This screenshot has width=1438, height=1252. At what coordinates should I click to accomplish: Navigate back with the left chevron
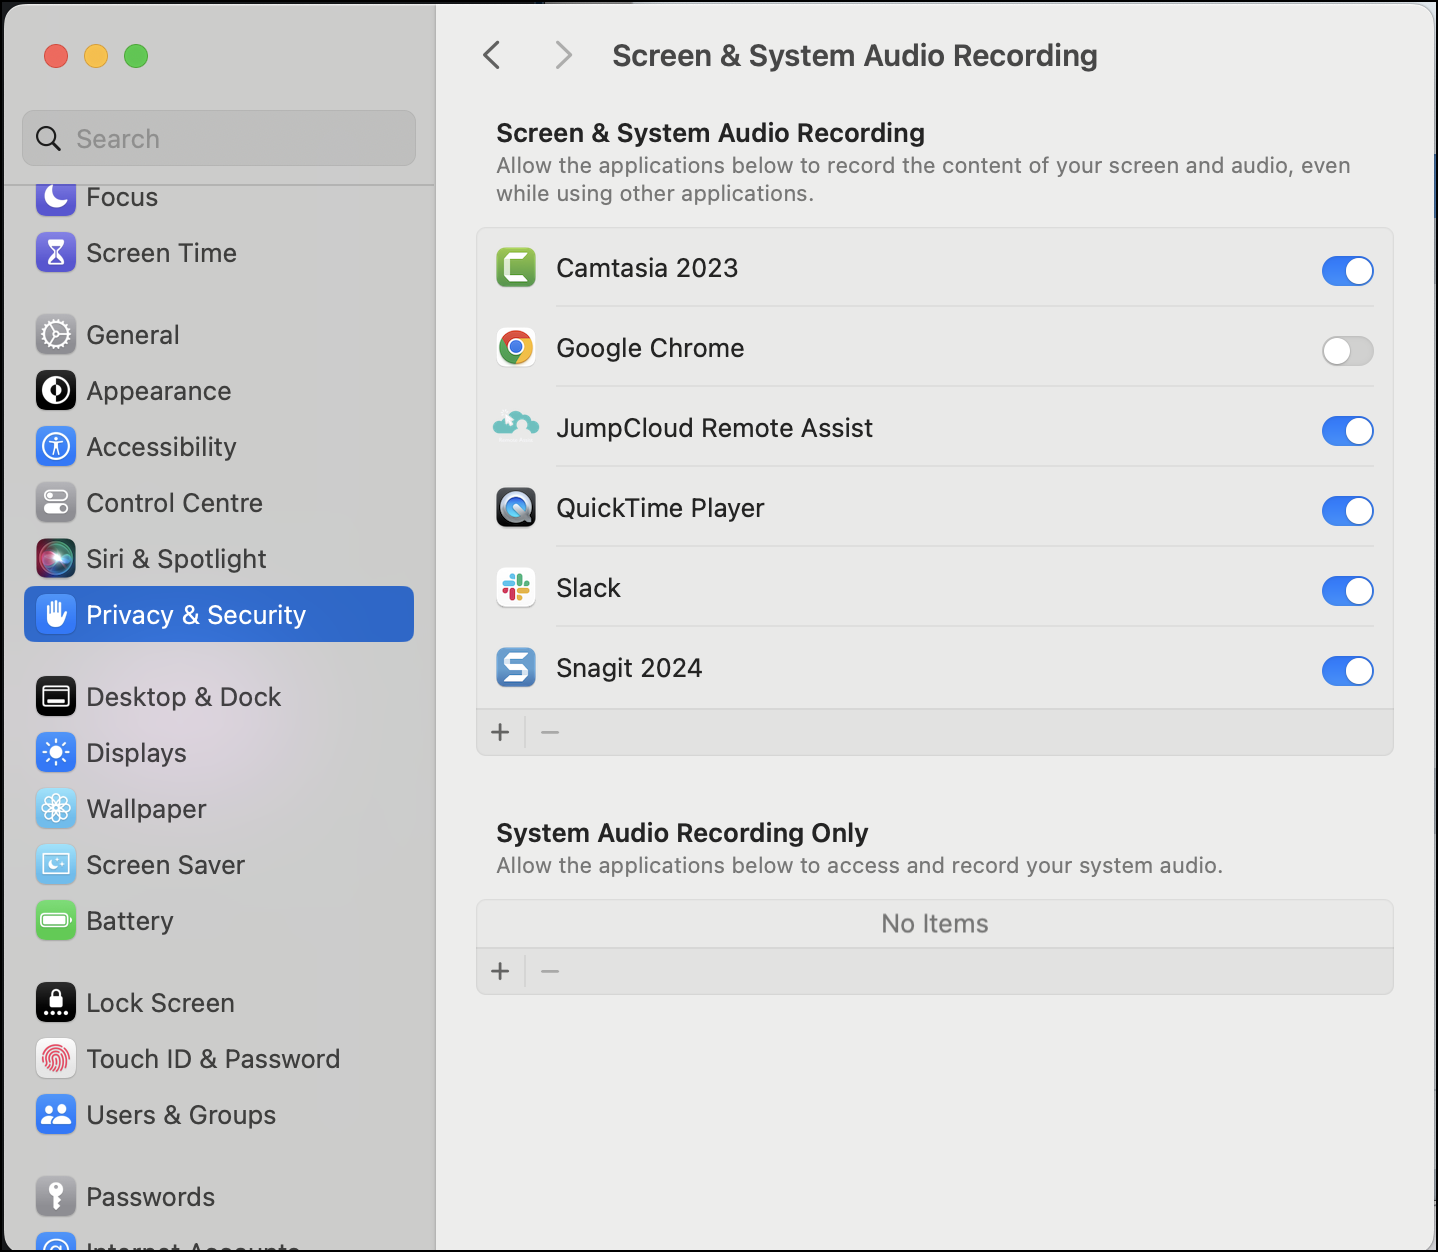pyautogui.click(x=491, y=55)
